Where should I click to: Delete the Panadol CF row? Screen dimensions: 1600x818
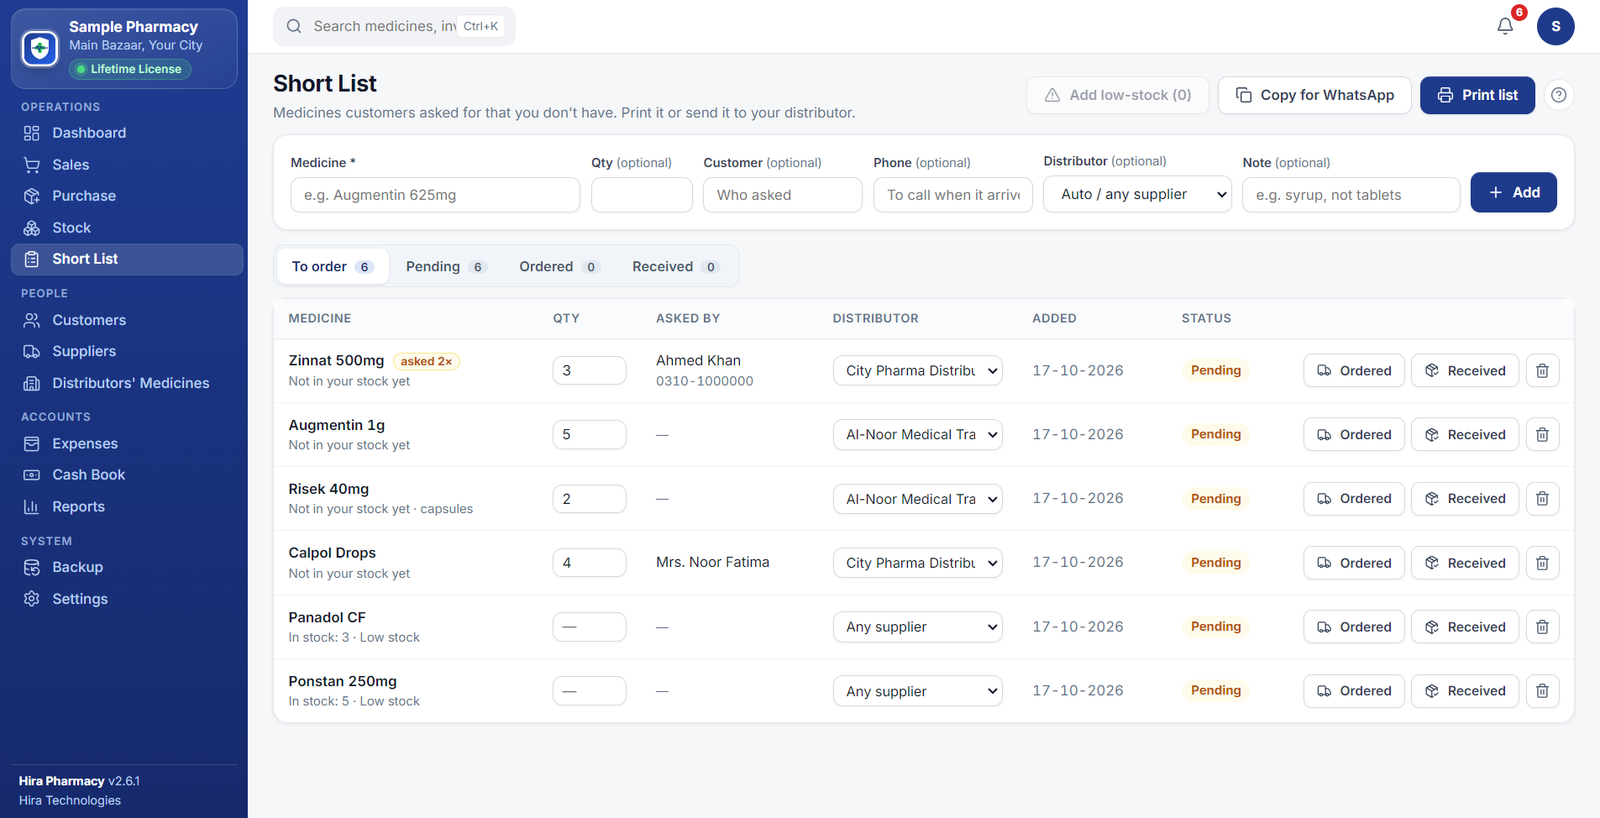[x=1542, y=627]
